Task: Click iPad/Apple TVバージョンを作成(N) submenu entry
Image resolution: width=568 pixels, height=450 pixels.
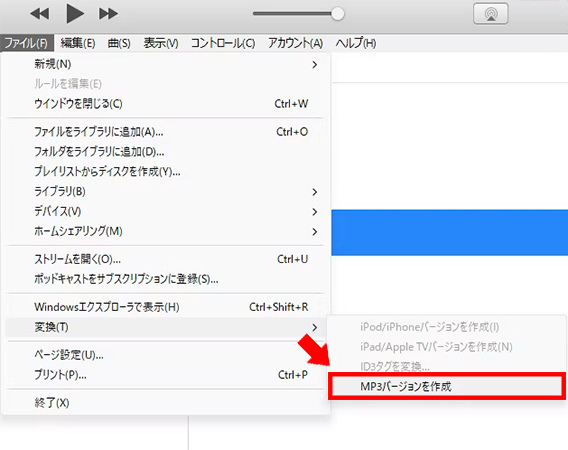Action: pyautogui.click(x=446, y=347)
